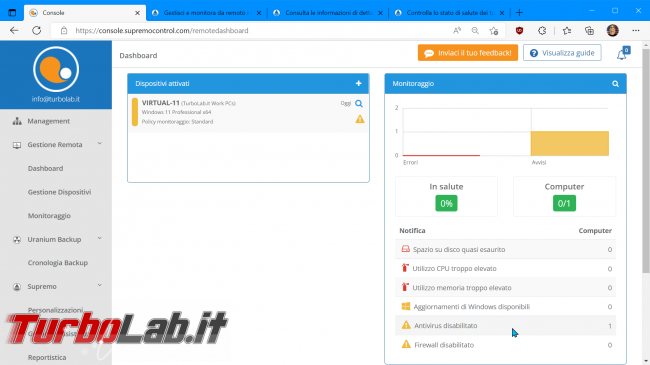The height and width of the screenshot is (365, 650).
Task: Click the Antivirus disabilitato warning icon
Action: coord(406,325)
